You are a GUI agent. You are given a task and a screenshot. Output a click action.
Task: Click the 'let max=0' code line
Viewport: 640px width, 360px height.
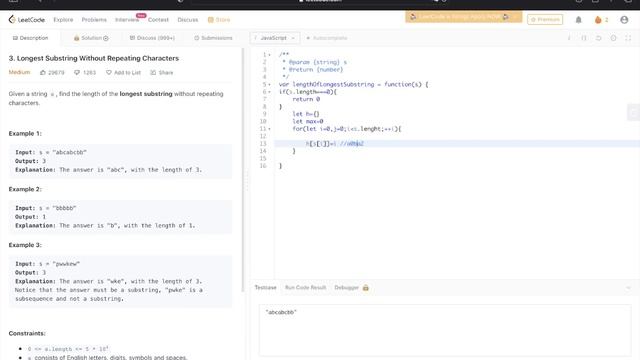pos(308,121)
